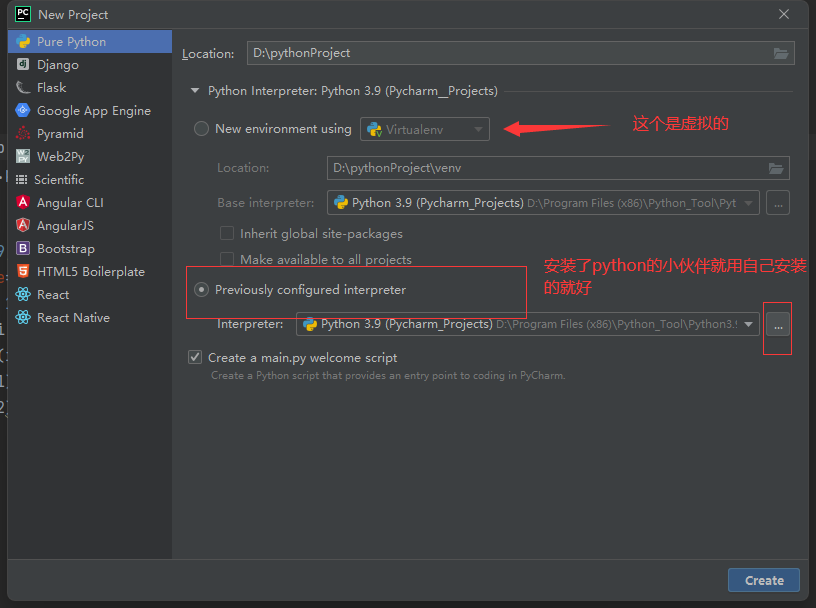Click the Flask horn icon
This screenshot has height=608, width=816.
(23, 87)
